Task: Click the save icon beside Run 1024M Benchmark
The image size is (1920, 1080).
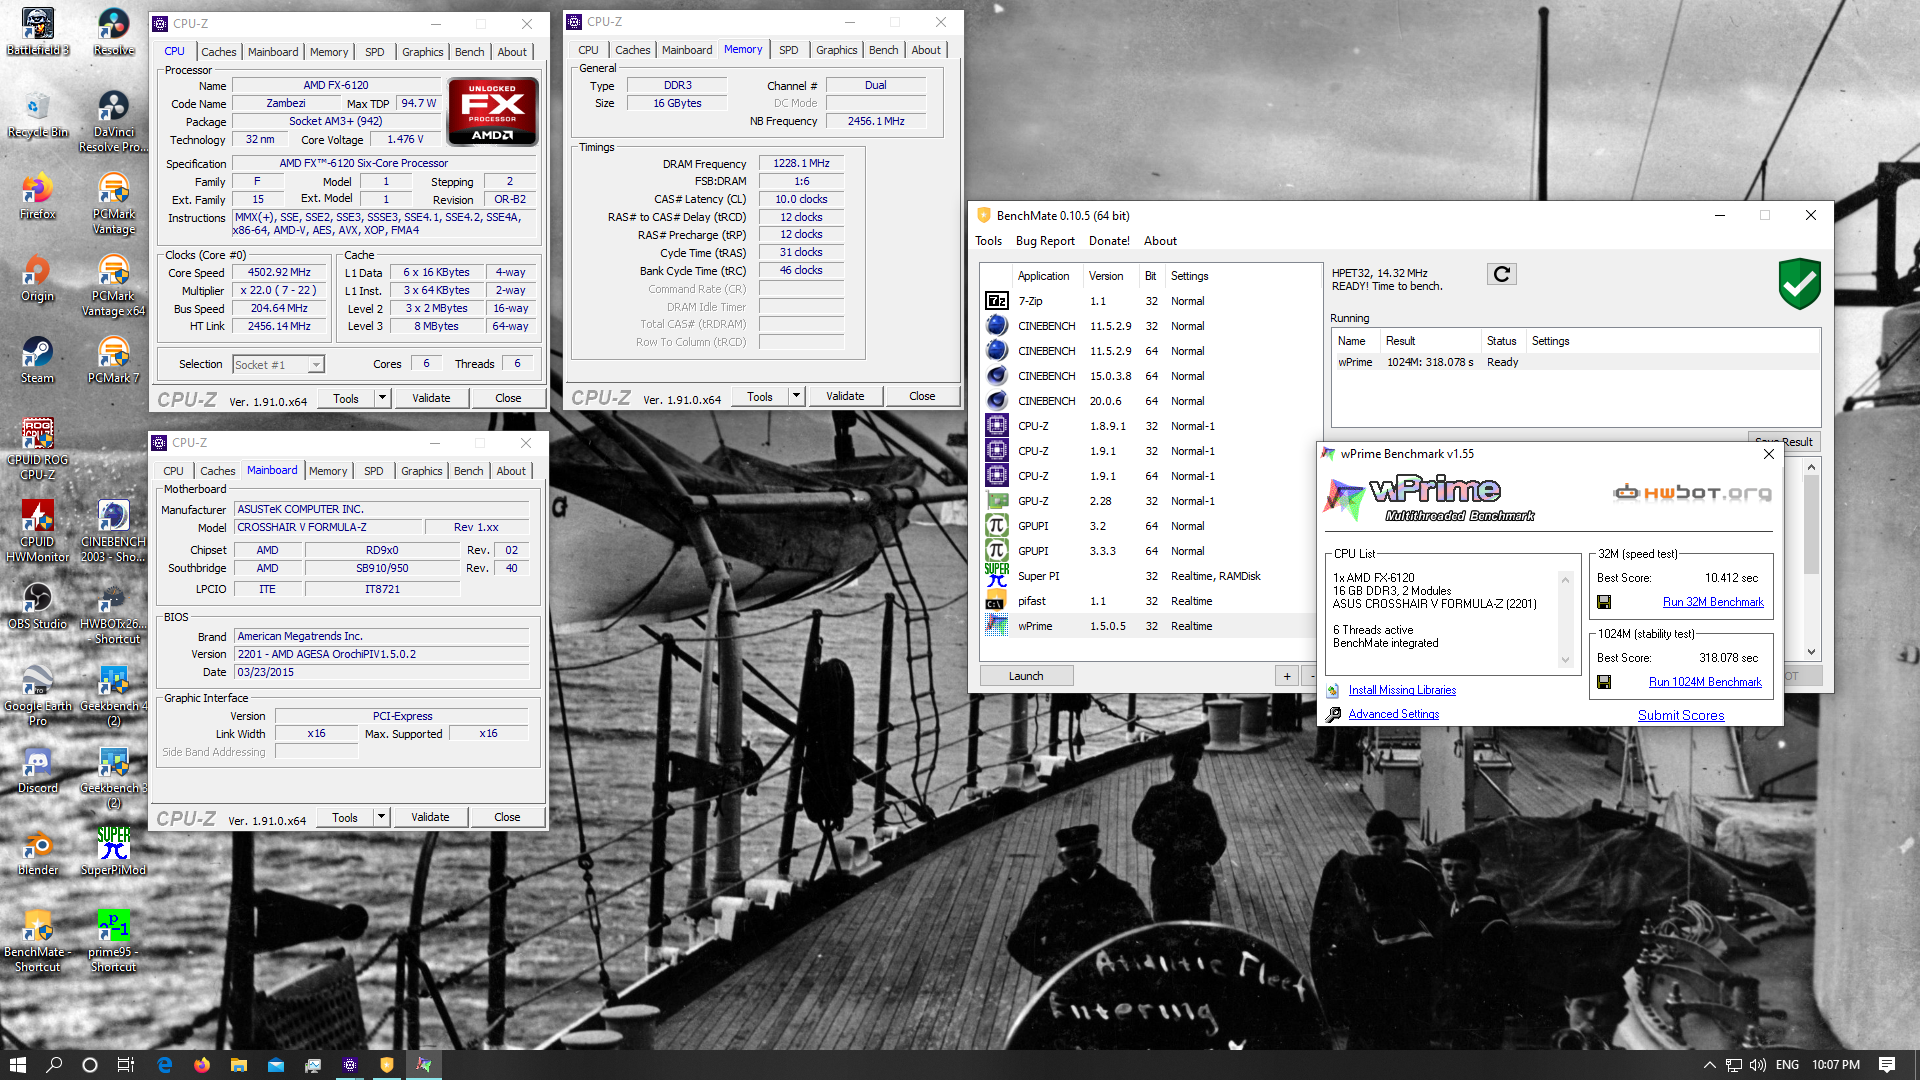Action: pos(1604,682)
